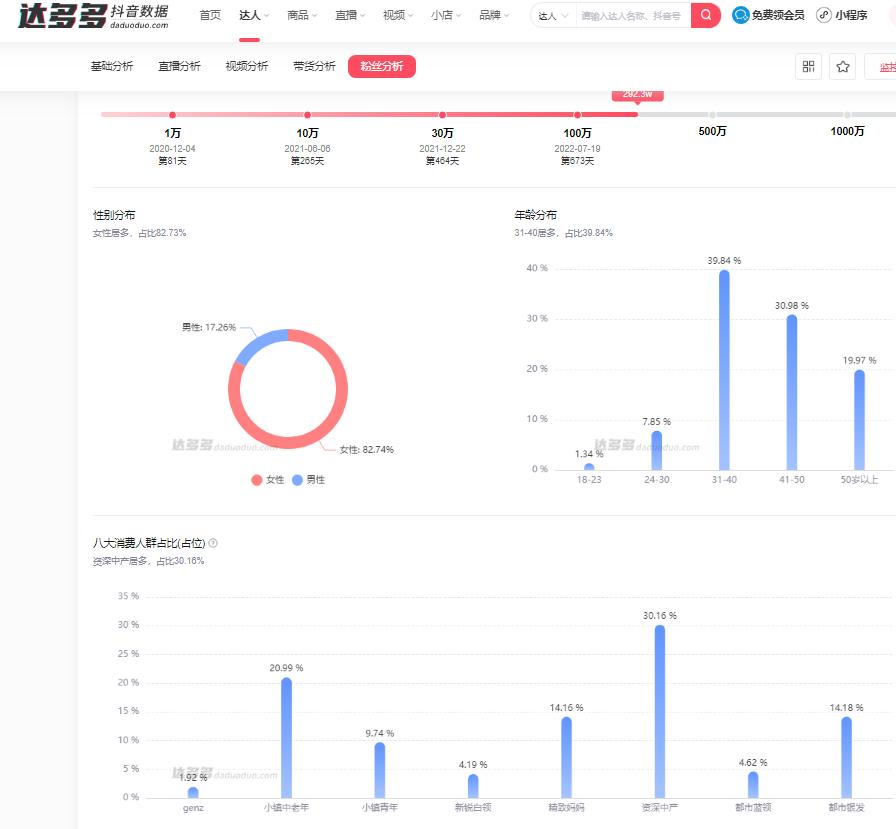Expand the 达人 search category selector
The image size is (896, 829).
click(x=553, y=16)
